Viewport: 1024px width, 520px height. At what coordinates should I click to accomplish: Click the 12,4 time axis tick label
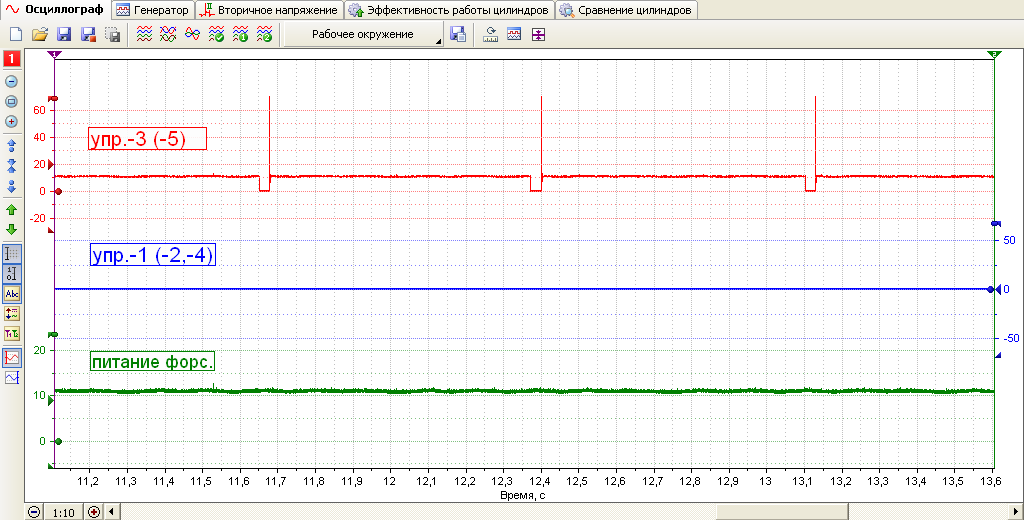[x=540, y=481]
